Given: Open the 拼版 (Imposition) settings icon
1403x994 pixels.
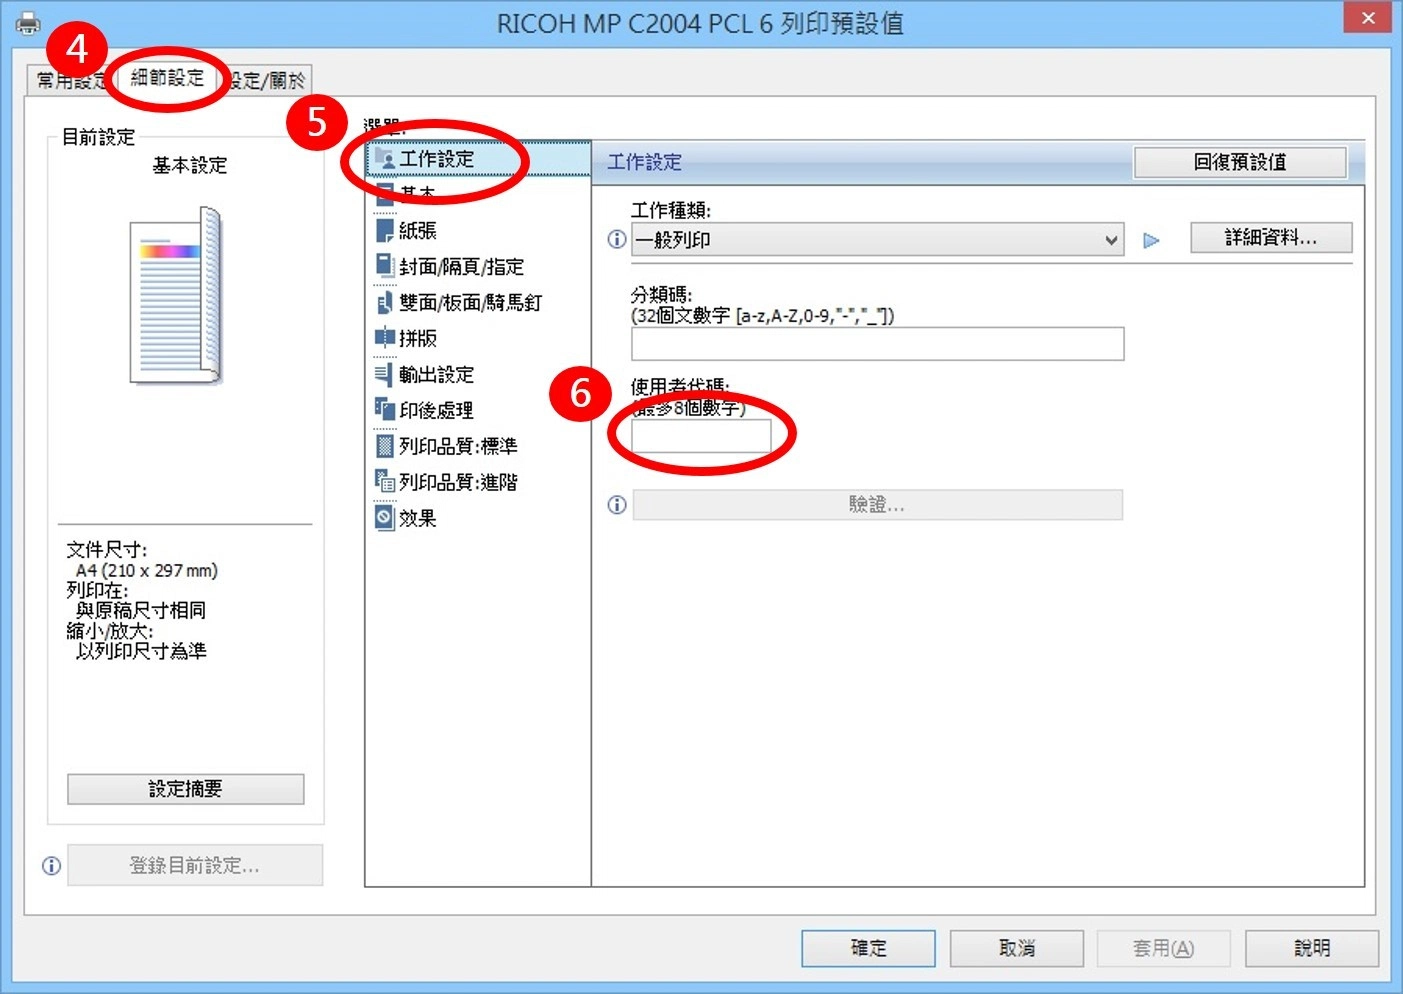Looking at the screenshot, I should [385, 338].
